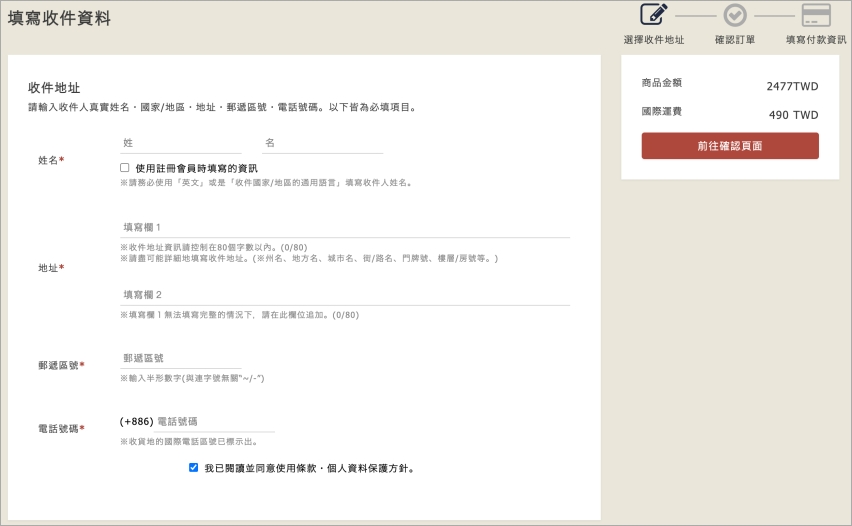This screenshot has height=526, width=852.
Task: Select the 電話號碼 phone number input
Action: click(x=214, y=422)
